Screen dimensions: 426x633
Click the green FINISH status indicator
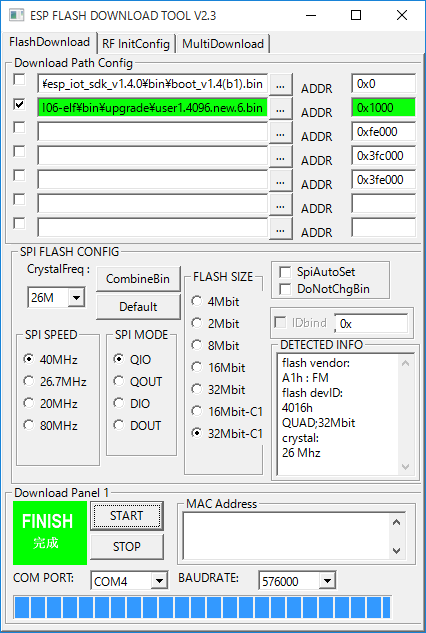[x=50, y=533]
